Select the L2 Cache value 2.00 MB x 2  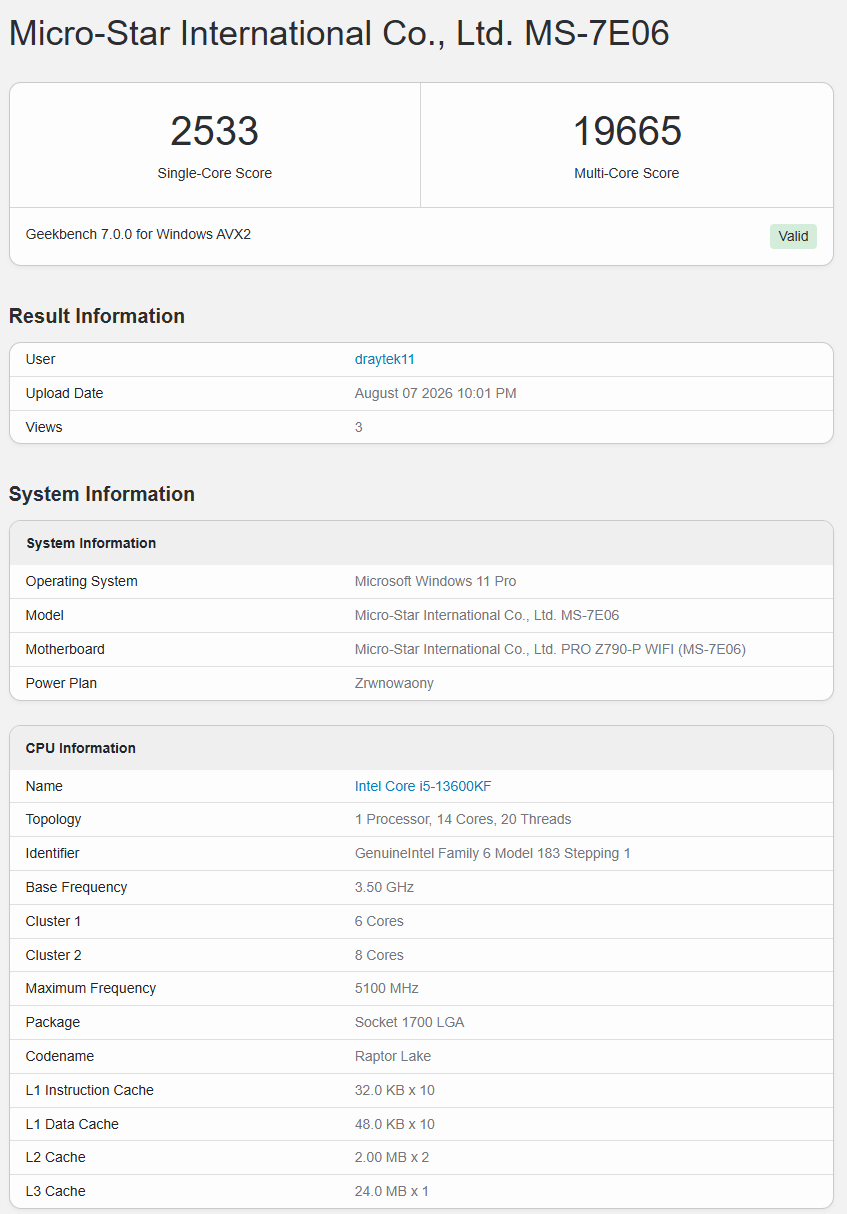pyautogui.click(x=391, y=1157)
